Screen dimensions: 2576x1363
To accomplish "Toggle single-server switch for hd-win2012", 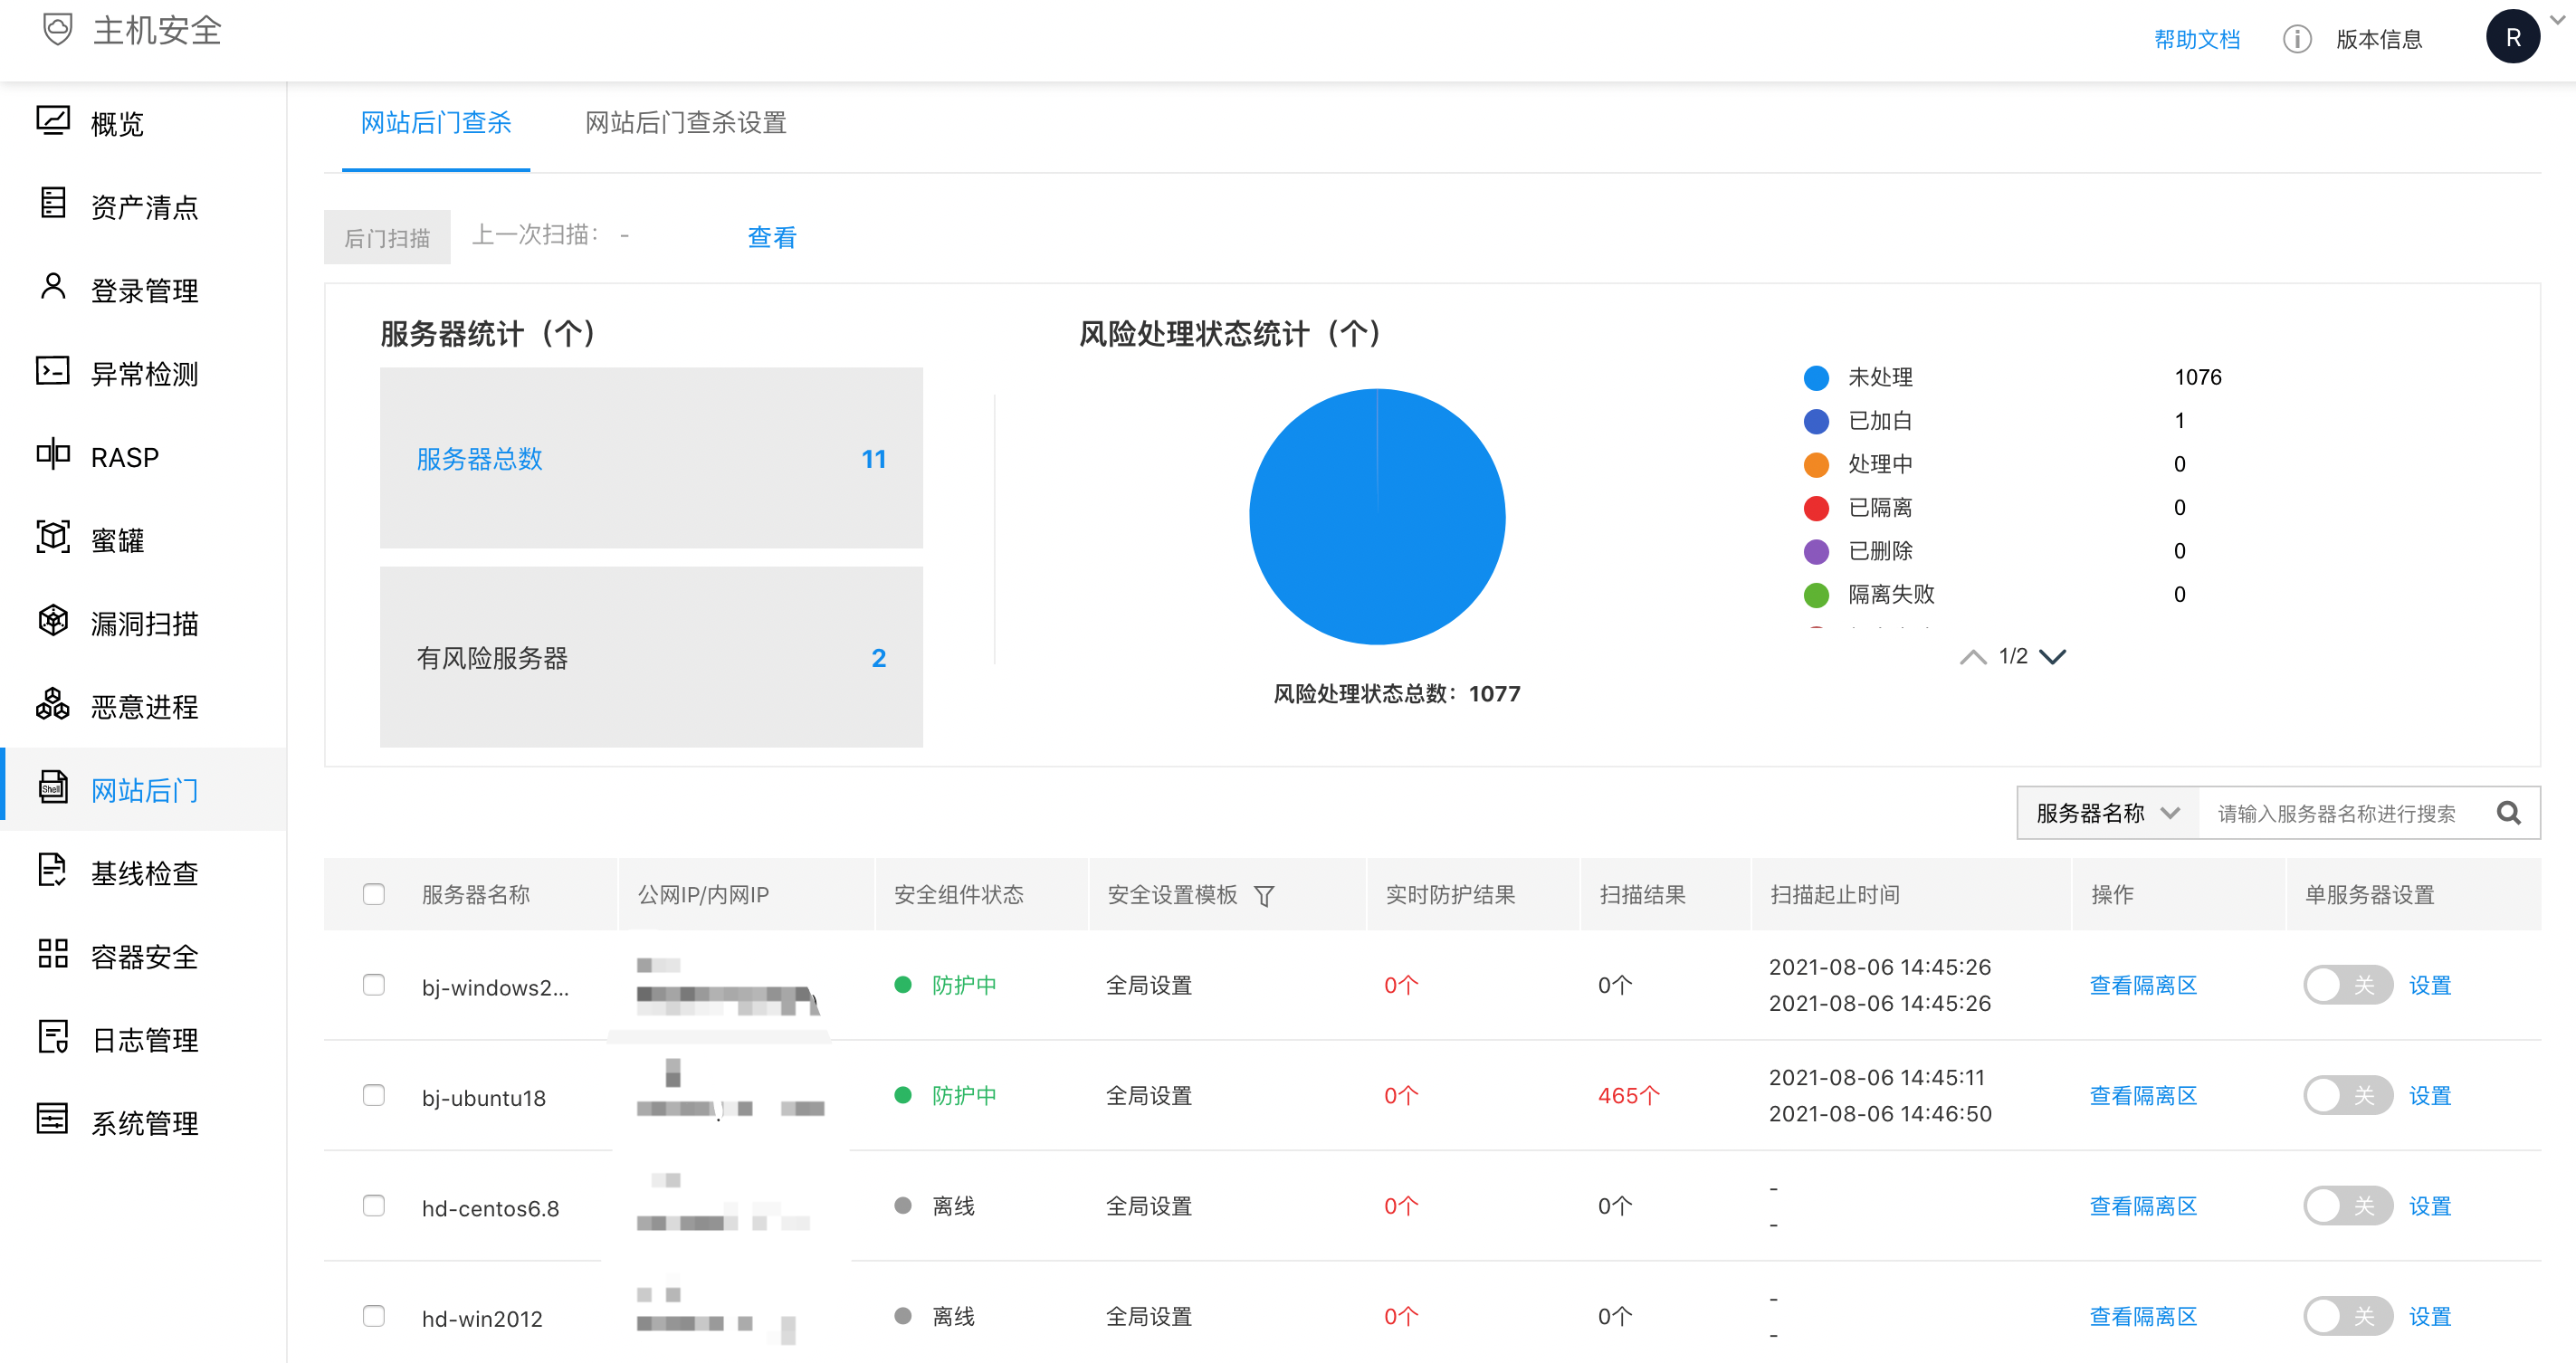I will click(2348, 1316).
